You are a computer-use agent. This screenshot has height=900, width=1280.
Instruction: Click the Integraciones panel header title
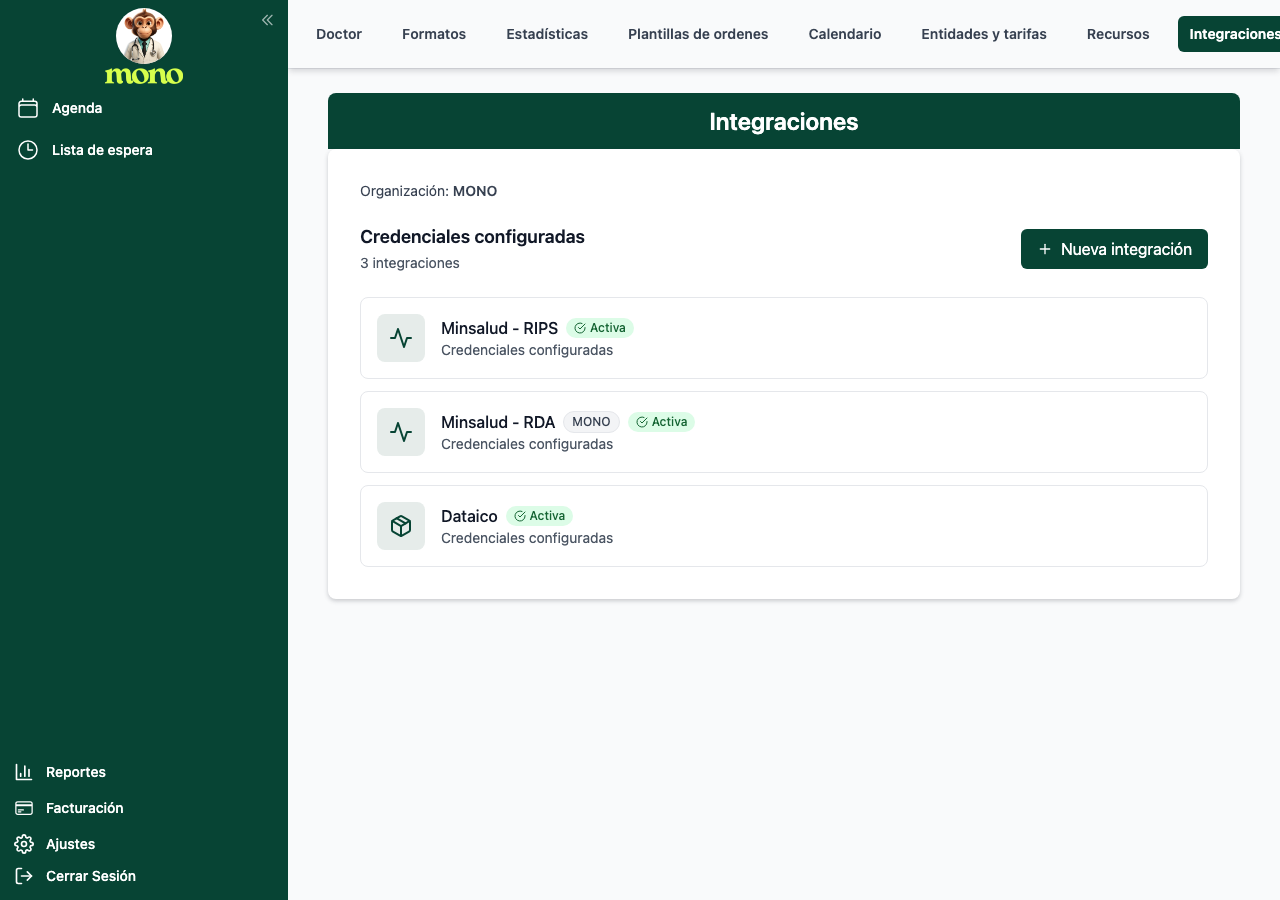tap(784, 121)
